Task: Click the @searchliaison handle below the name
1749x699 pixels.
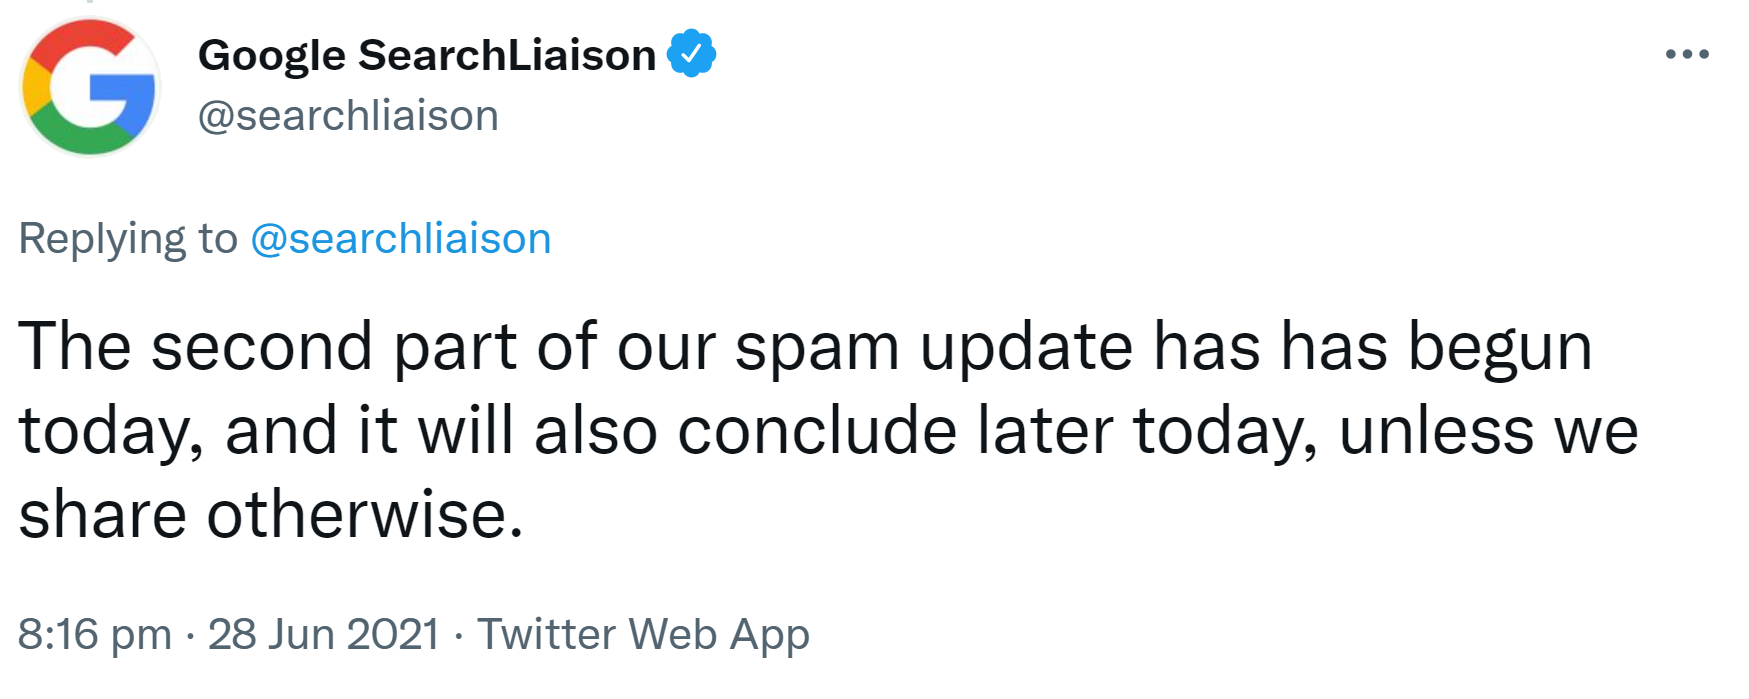Action: pyautogui.click(x=348, y=114)
